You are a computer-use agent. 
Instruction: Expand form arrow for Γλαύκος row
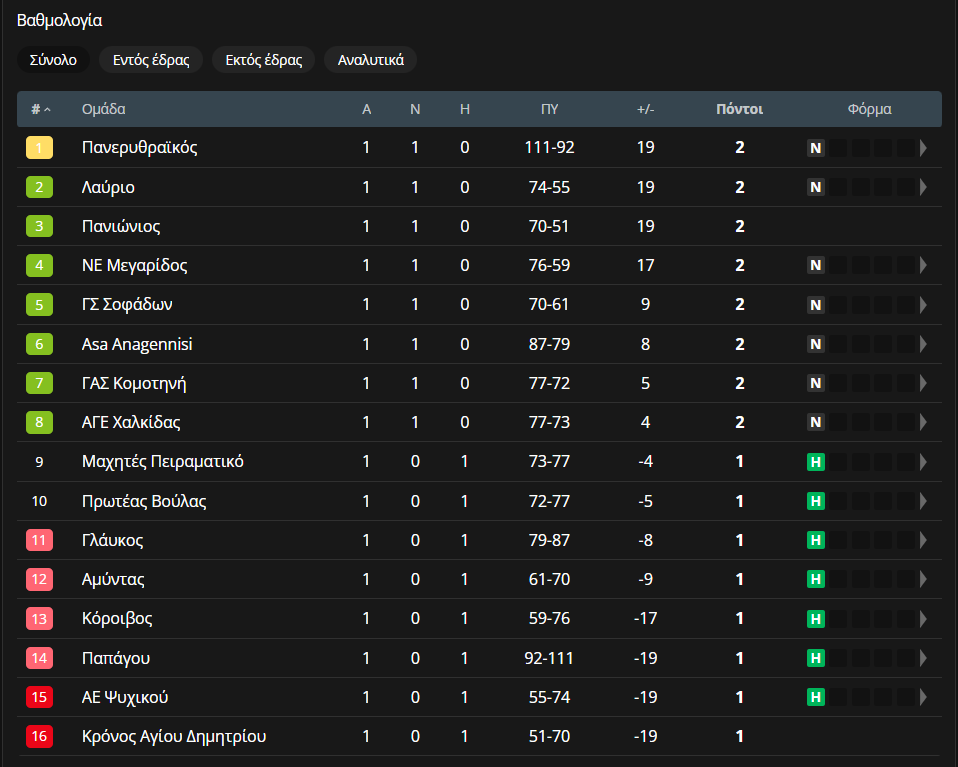click(923, 540)
